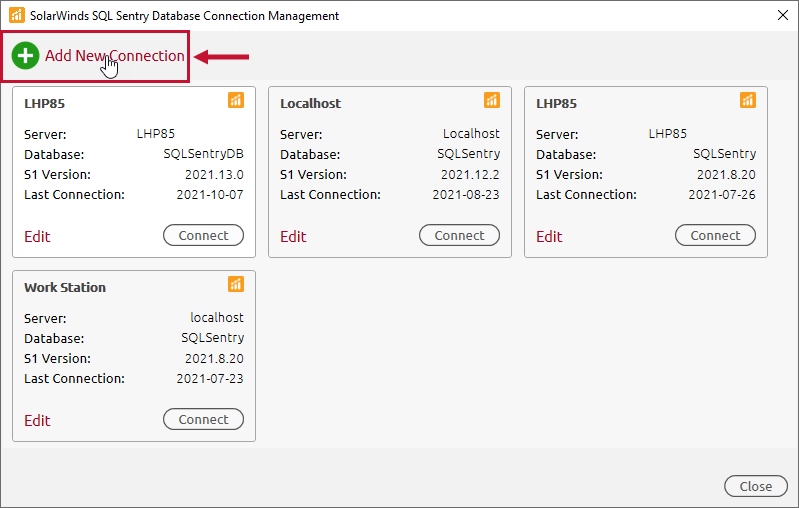Select the S1 version 2021.12.2 value
This screenshot has width=799, height=508.
pos(470,175)
